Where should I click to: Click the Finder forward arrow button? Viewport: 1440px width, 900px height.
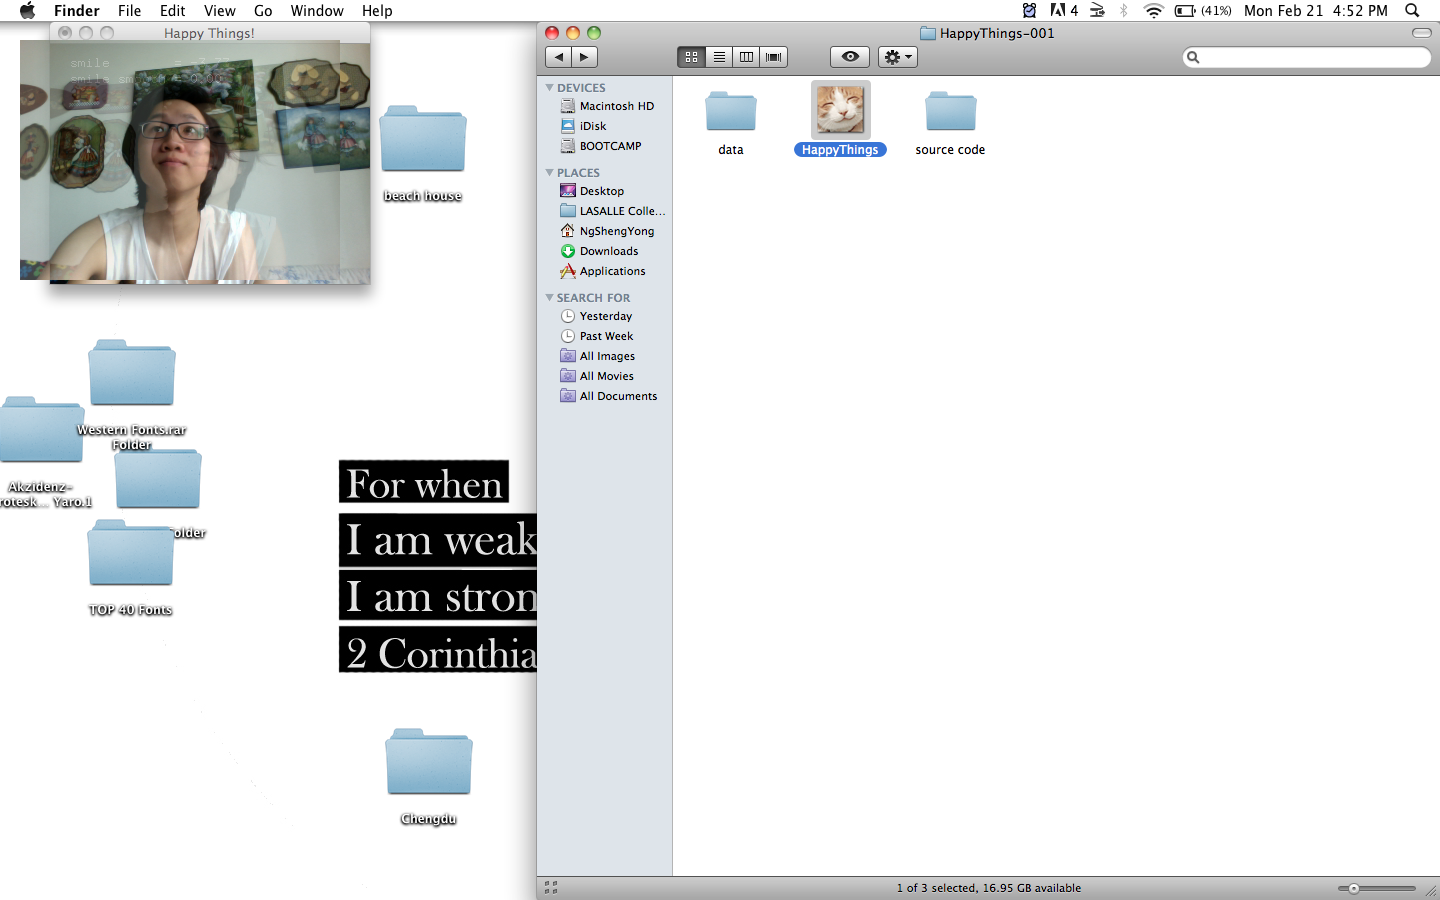click(x=584, y=57)
